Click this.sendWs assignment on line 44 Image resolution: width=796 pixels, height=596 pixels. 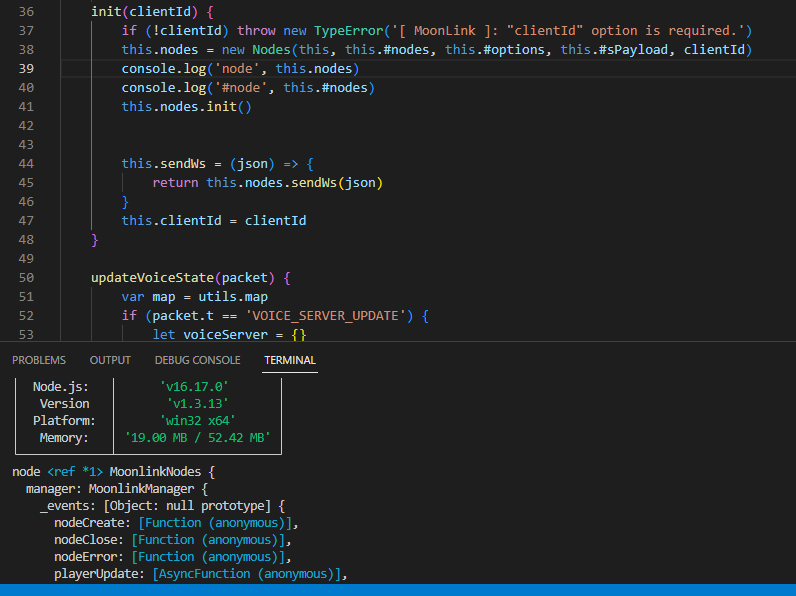[x=163, y=163]
